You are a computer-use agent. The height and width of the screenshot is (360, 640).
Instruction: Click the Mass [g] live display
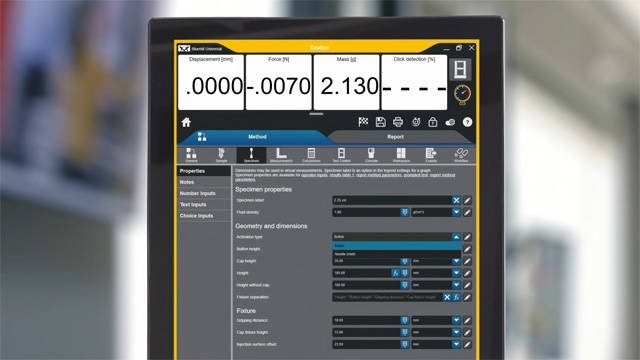347,82
